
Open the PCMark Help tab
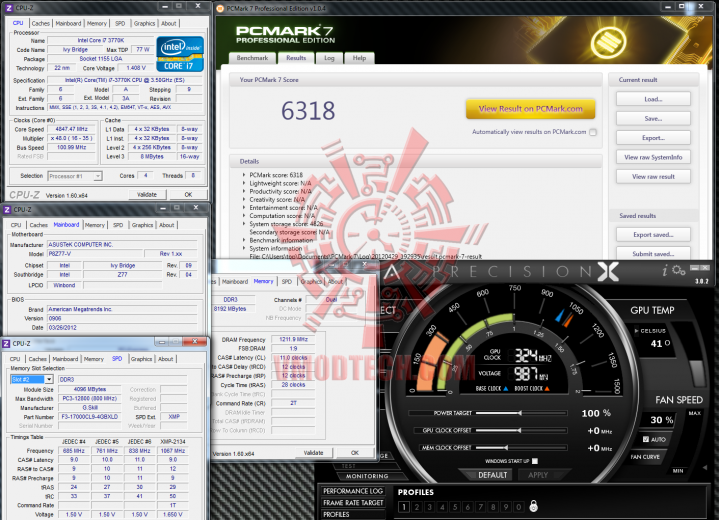tap(359, 58)
